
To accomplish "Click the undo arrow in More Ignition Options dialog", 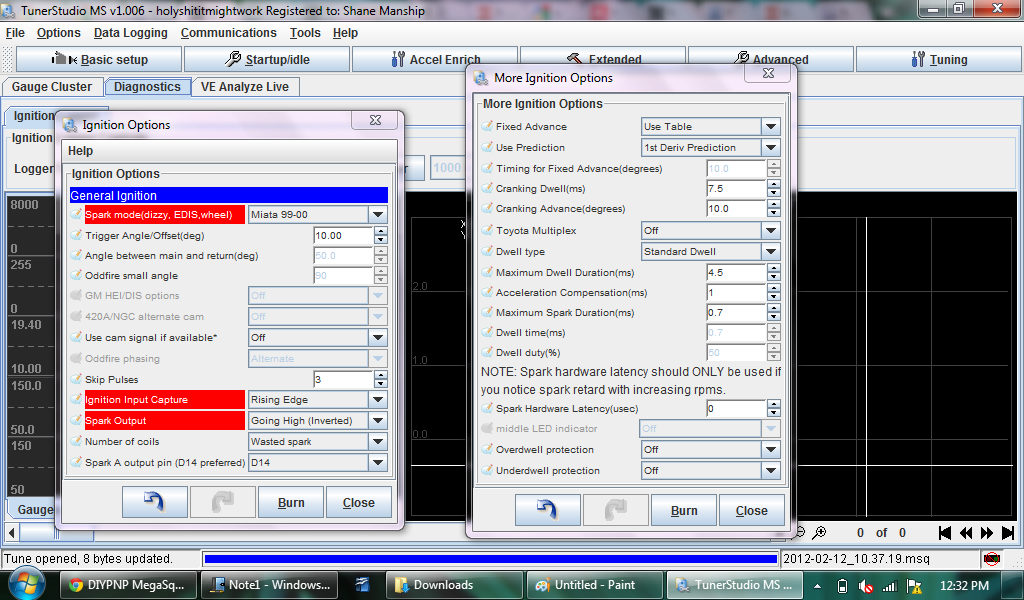I will 547,510.
